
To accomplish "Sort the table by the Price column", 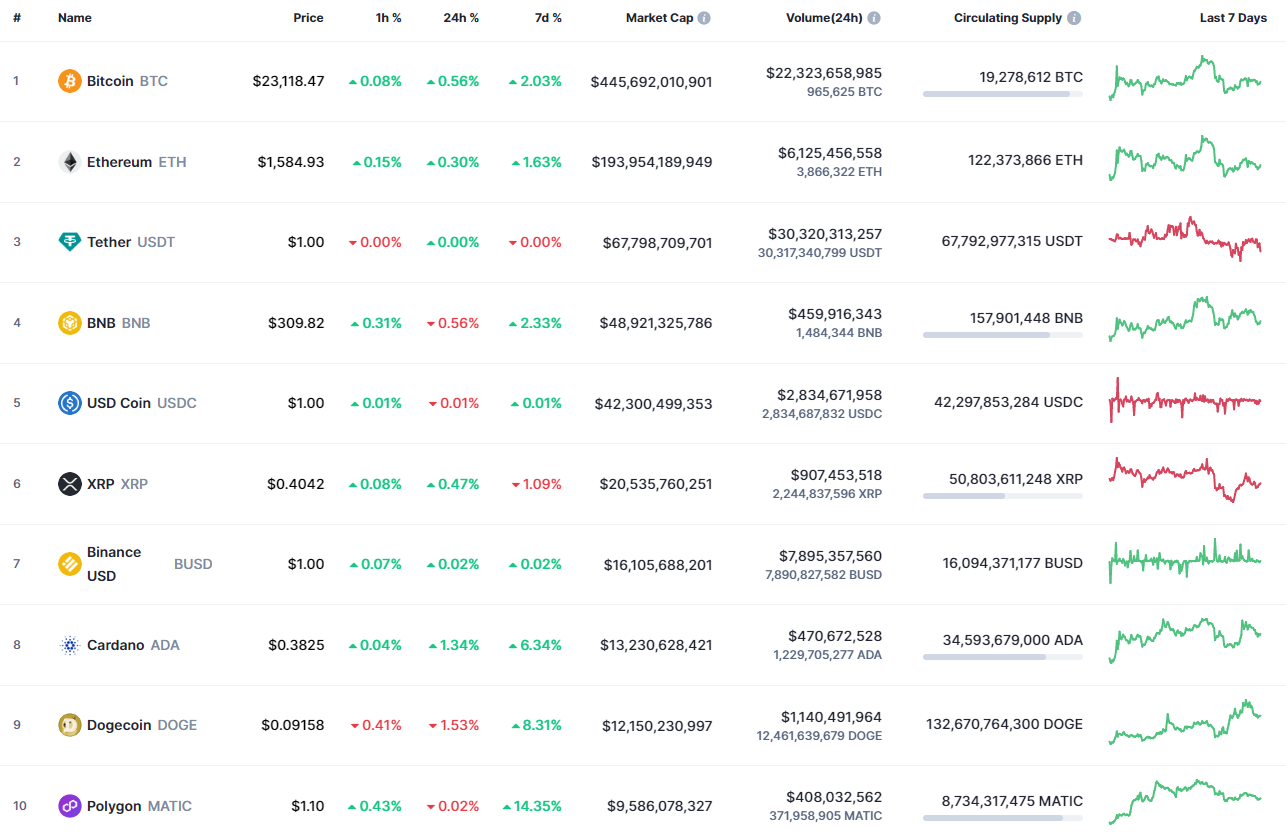I will coord(308,17).
